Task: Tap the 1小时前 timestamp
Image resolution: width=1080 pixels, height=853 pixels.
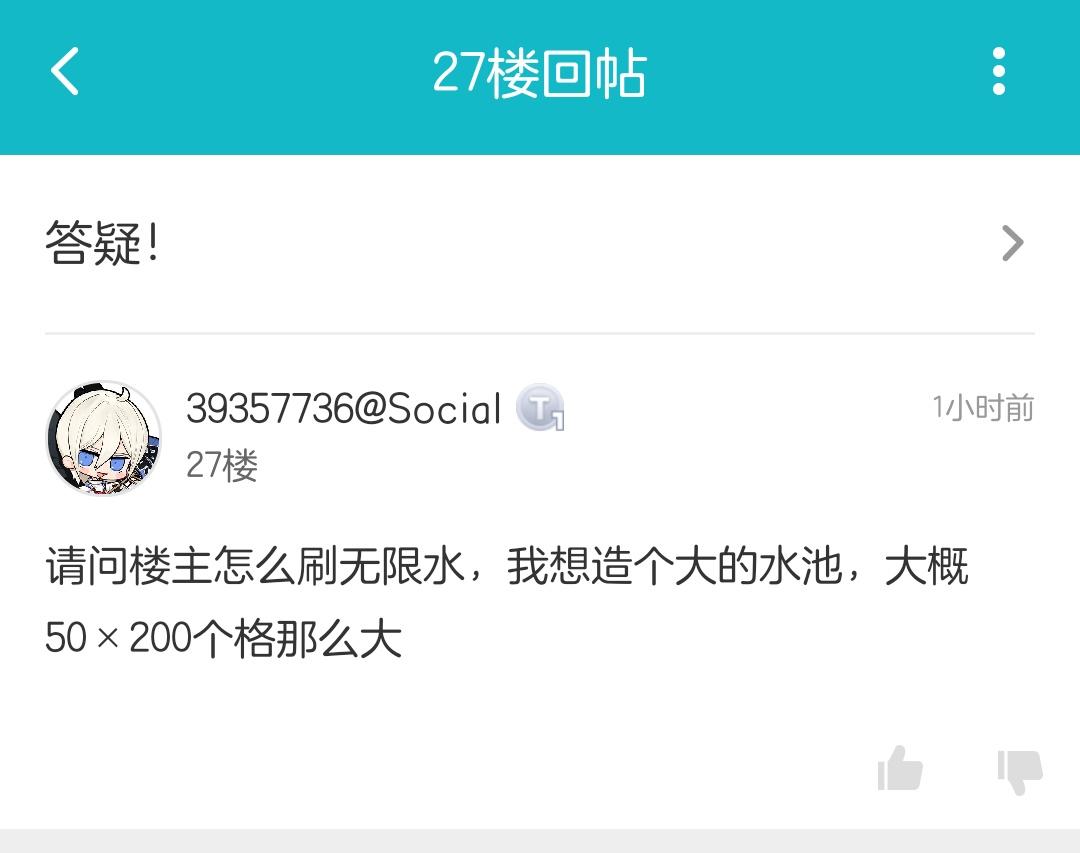Action: (x=983, y=408)
